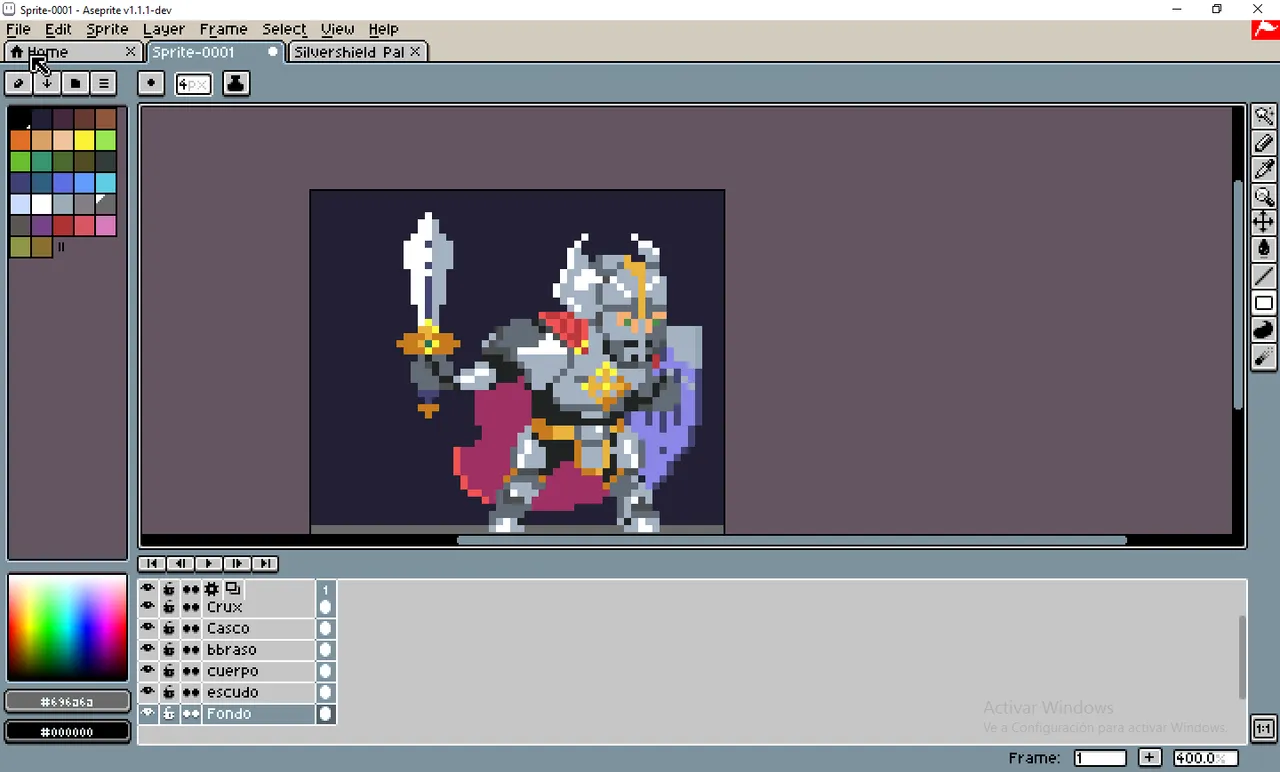Pick the yellow palette swatch
This screenshot has height=772, width=1280.
click(84, 140)
